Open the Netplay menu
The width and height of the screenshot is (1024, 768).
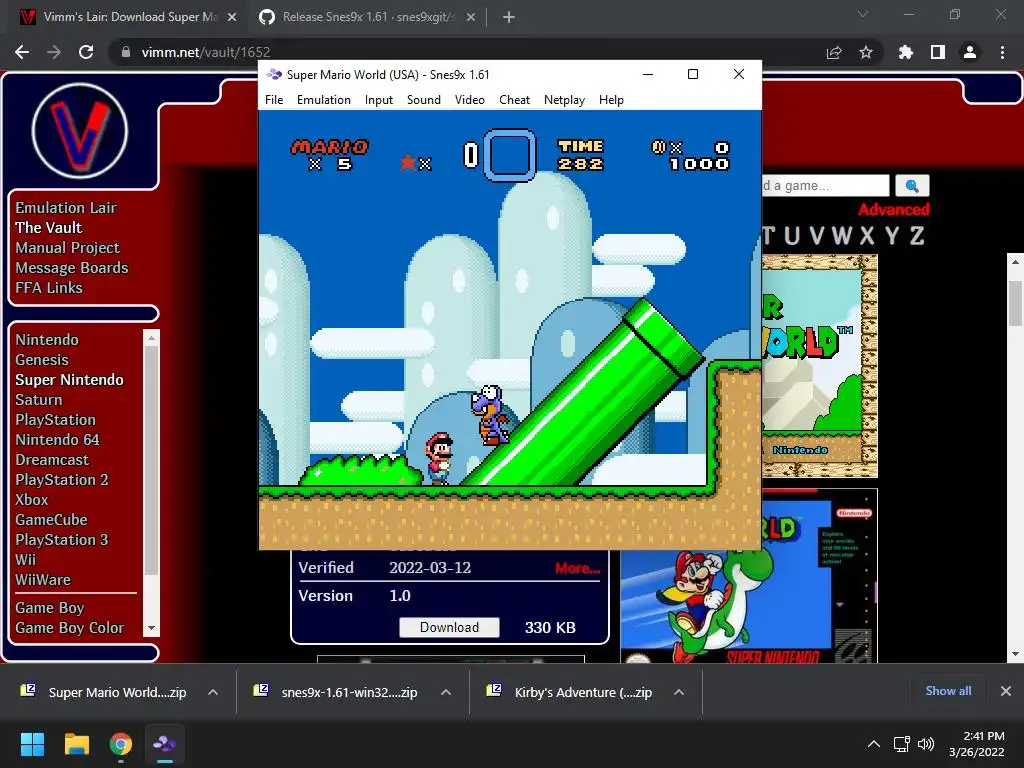tap(564, 100)
